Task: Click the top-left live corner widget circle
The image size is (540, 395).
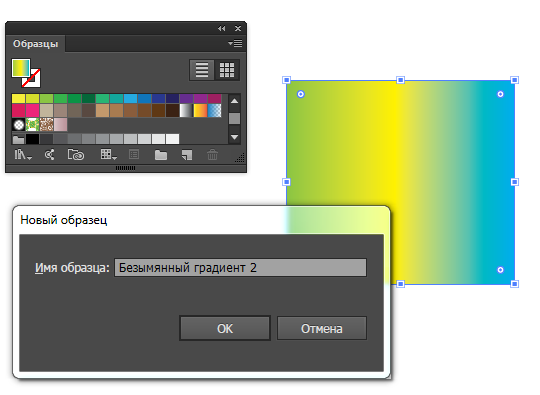Action: (301, 94)
